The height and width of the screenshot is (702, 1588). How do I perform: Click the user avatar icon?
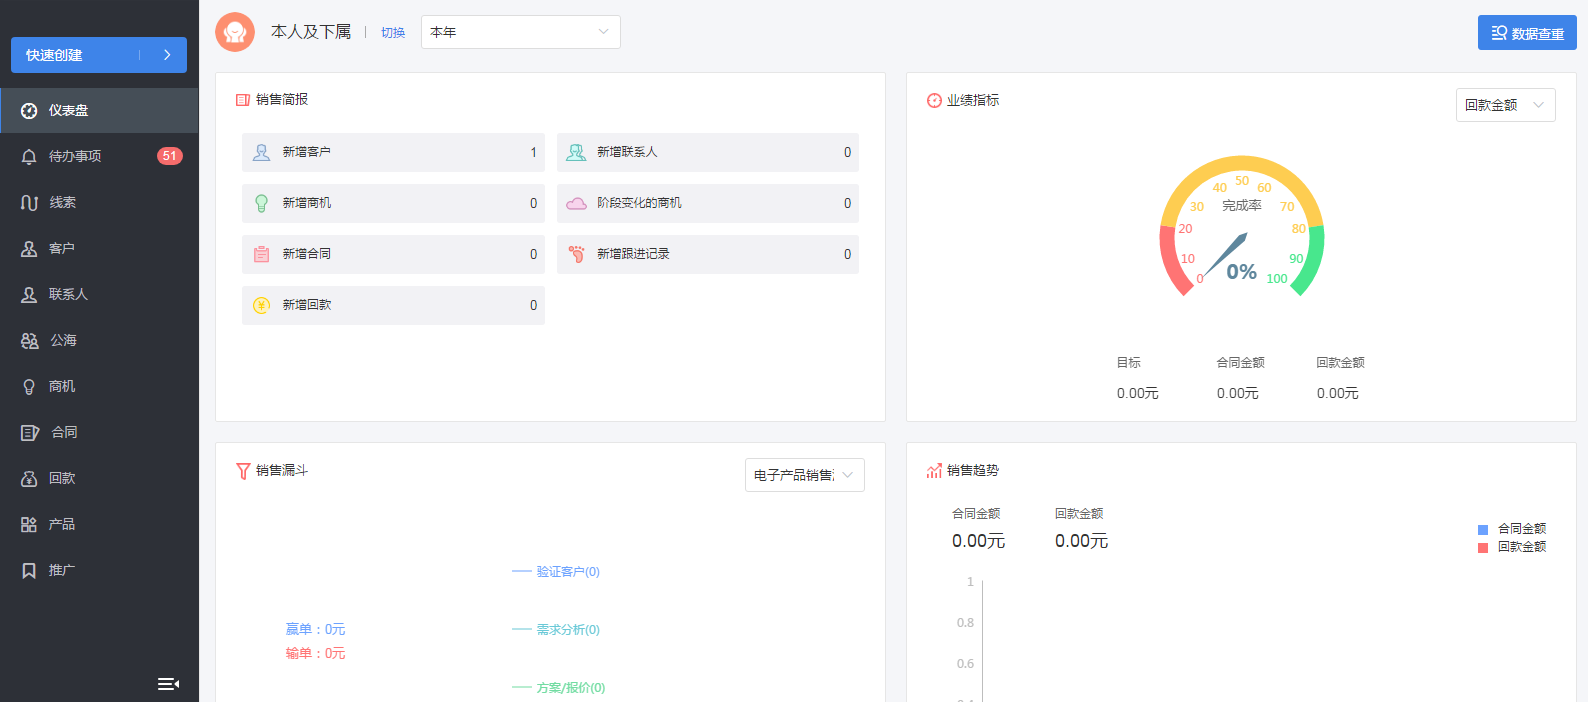(235, 32)
